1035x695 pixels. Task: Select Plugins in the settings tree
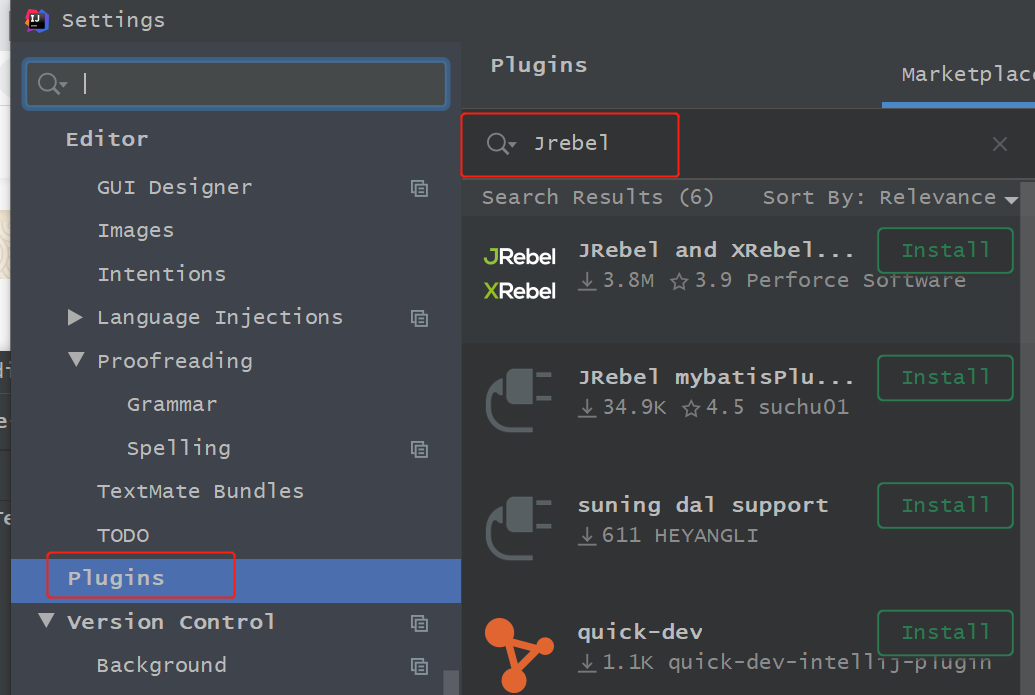tap(116, 578)
